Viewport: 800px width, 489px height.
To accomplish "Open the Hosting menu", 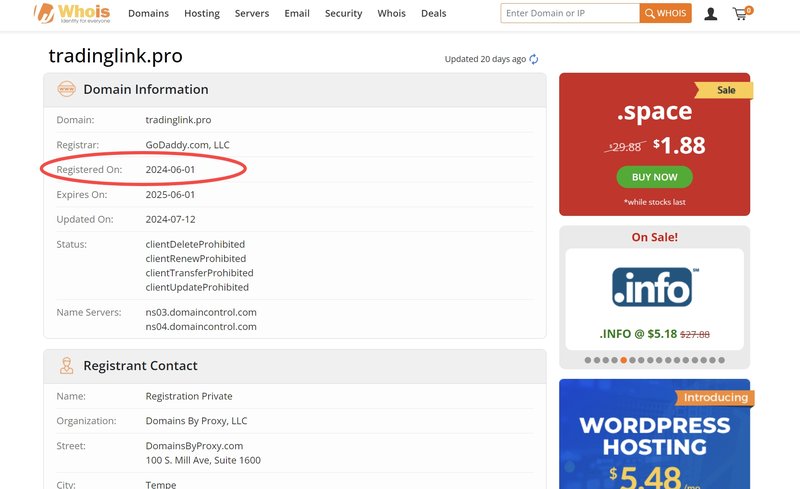I will click(202, 13).
